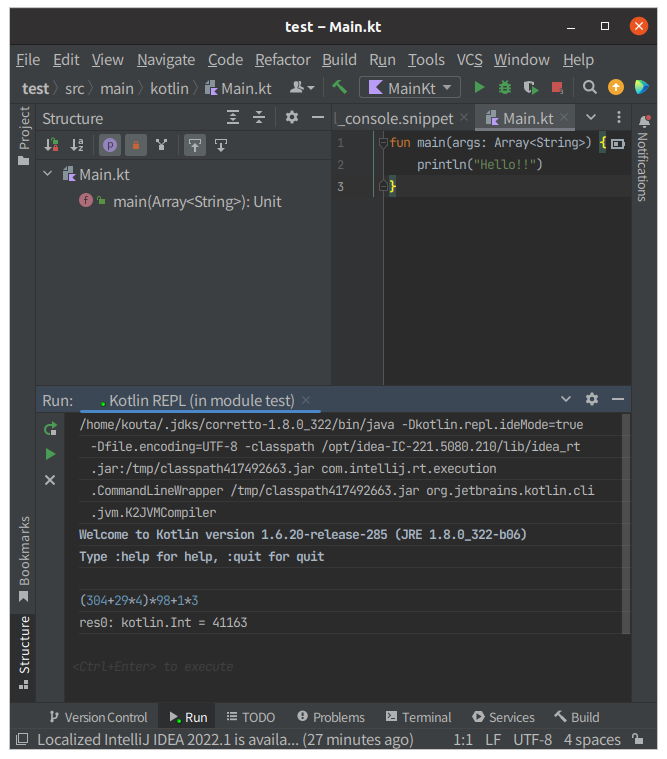The image size is (667, 759).
Task: Hide the Run tool window
Action: (x=618, y=399)
